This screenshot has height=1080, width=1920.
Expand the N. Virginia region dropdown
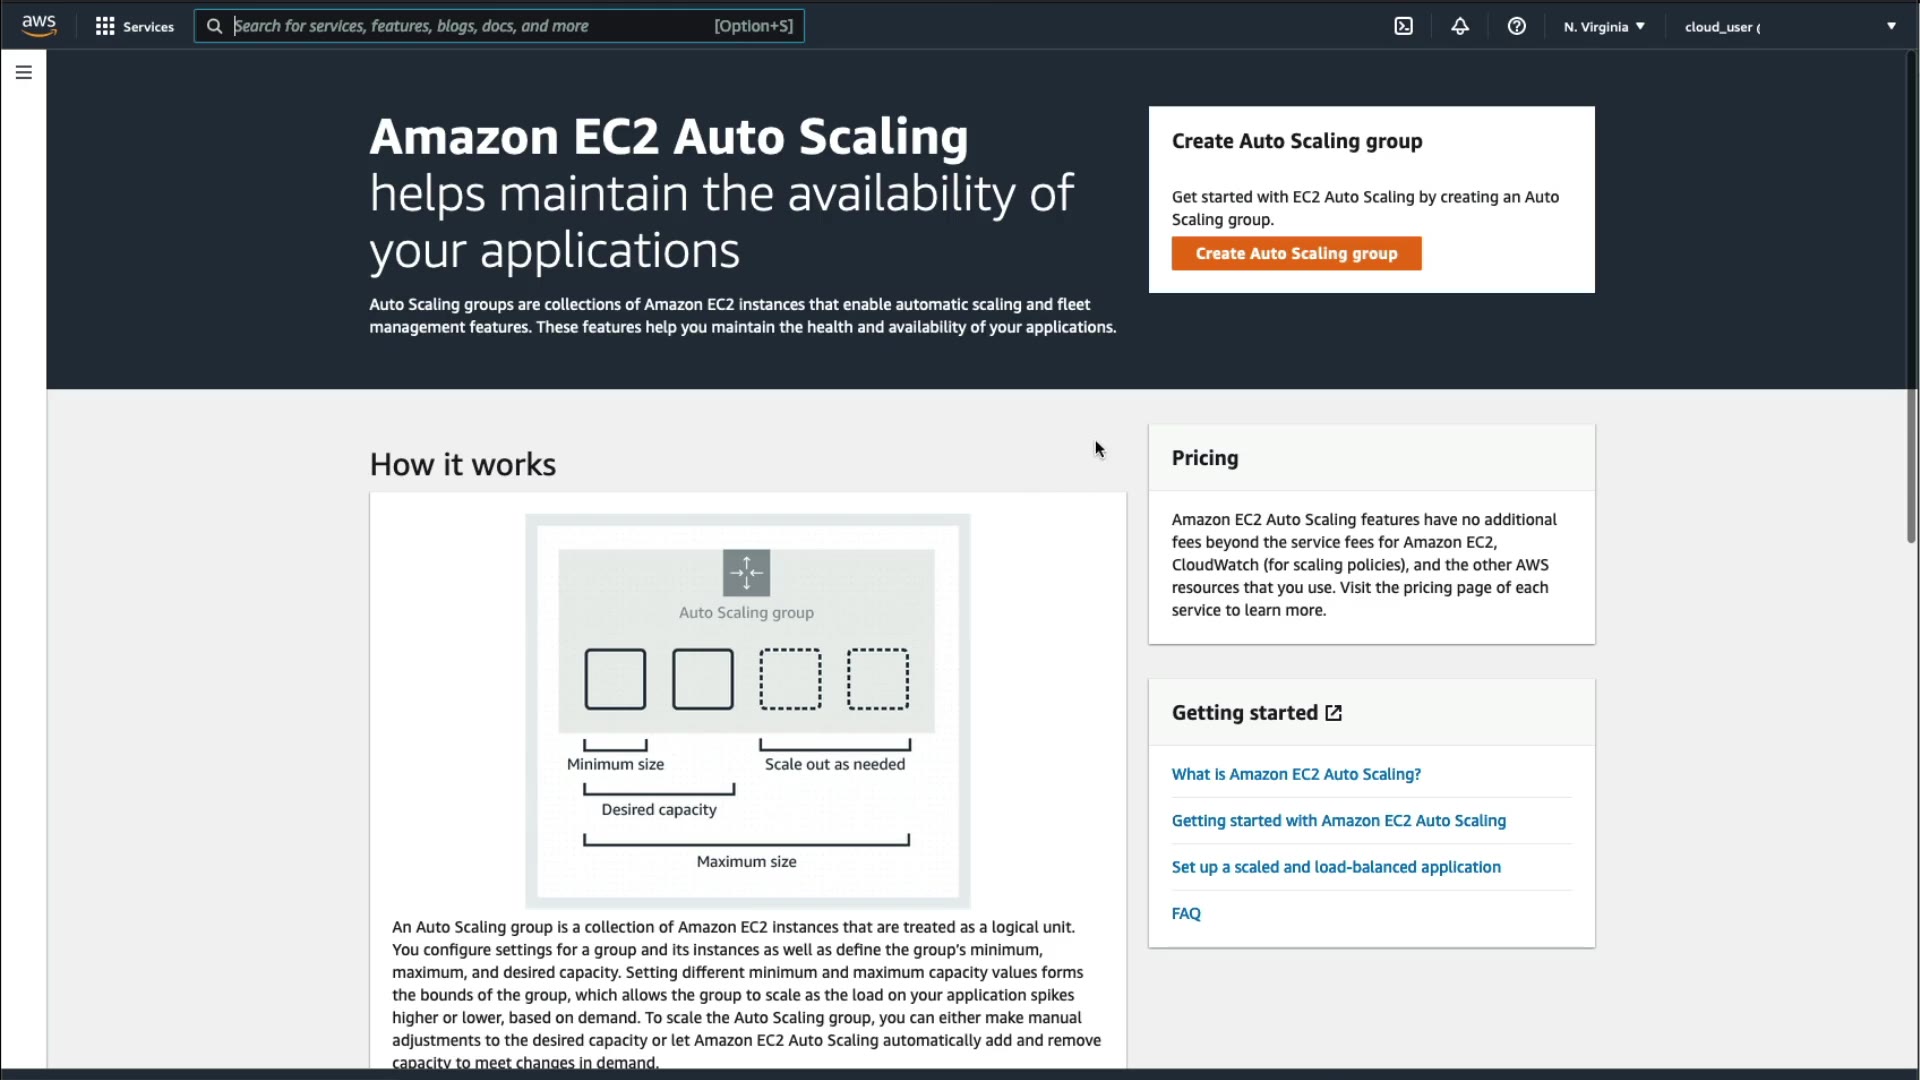point(1604,26)
